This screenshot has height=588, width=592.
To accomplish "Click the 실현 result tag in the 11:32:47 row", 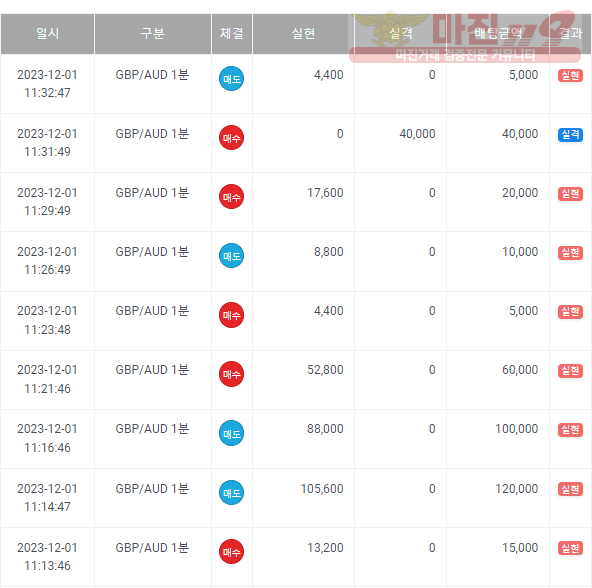I will (570, 76).
